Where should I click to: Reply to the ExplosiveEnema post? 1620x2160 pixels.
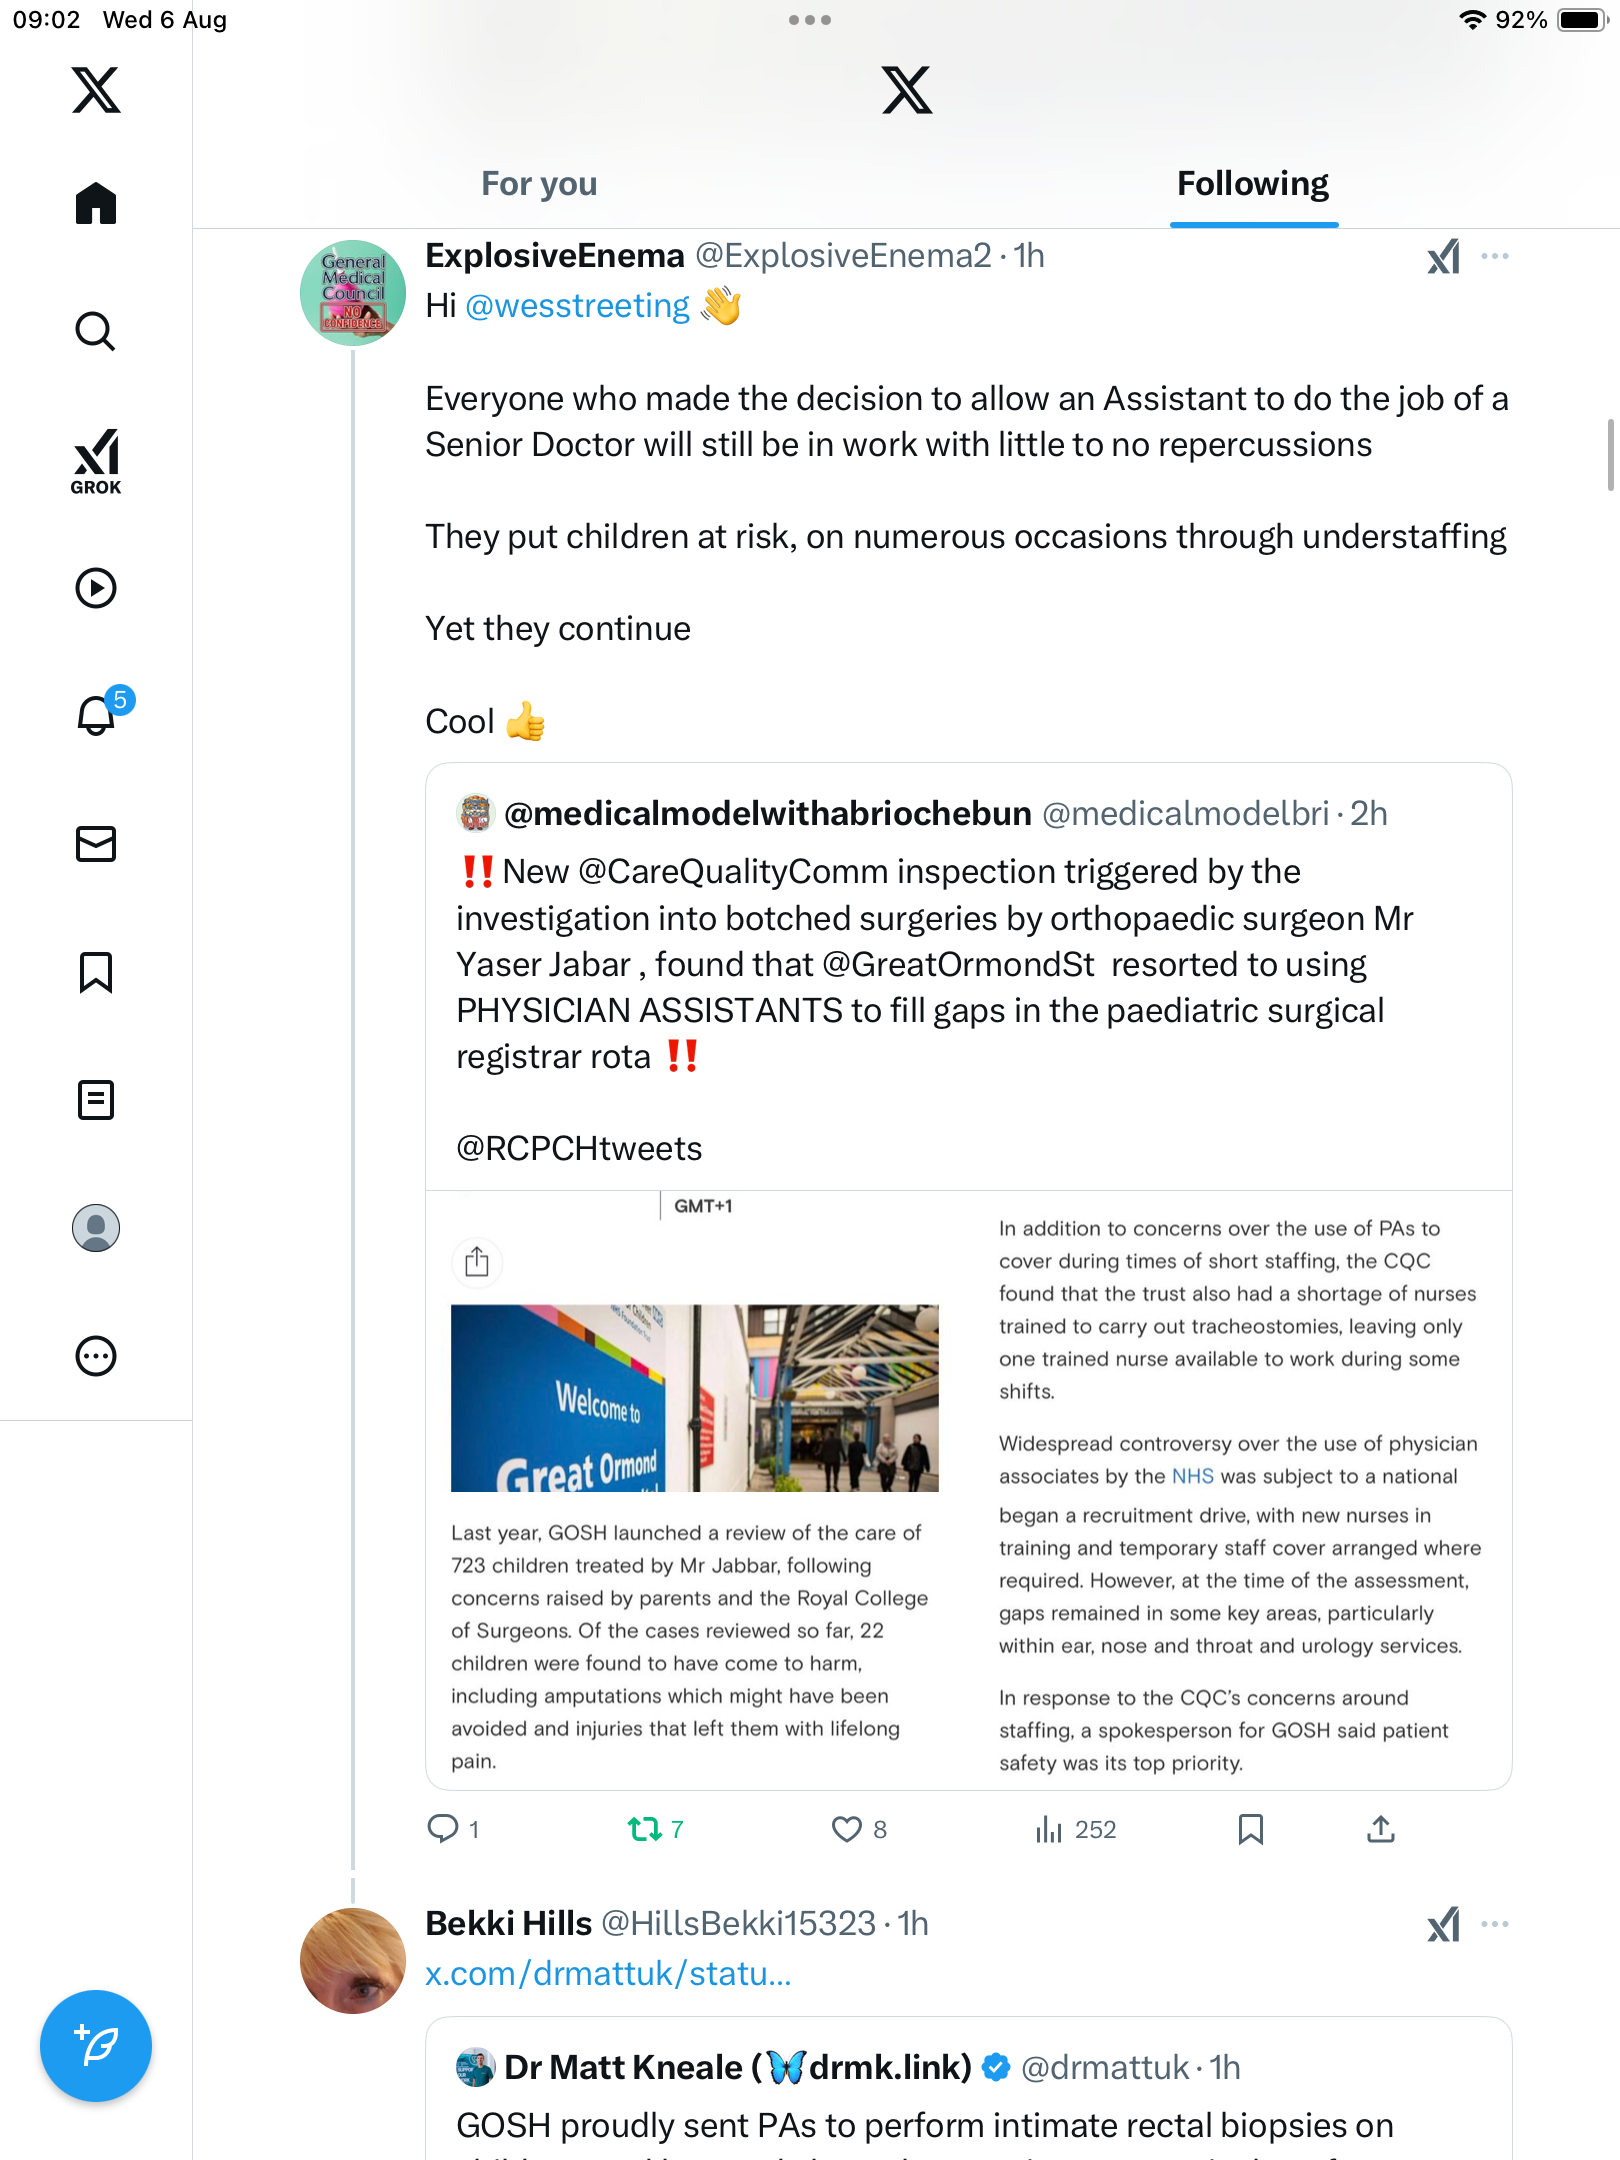pyautogui.click(x=443, y=1829)
